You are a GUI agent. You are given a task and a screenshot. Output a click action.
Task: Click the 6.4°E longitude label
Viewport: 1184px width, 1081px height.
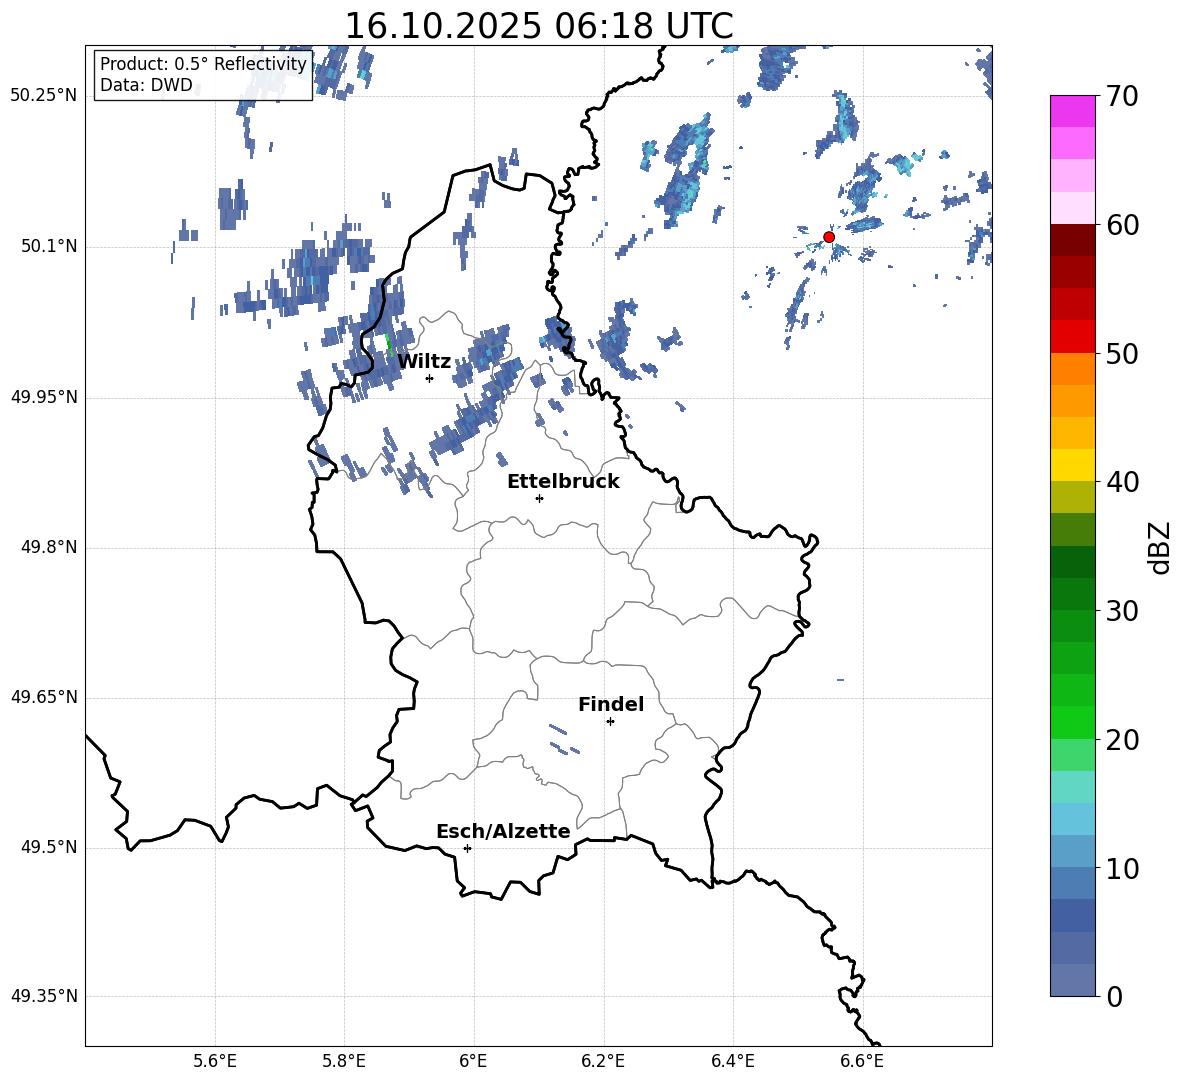pyautogui.click(x=732, y=1062)
